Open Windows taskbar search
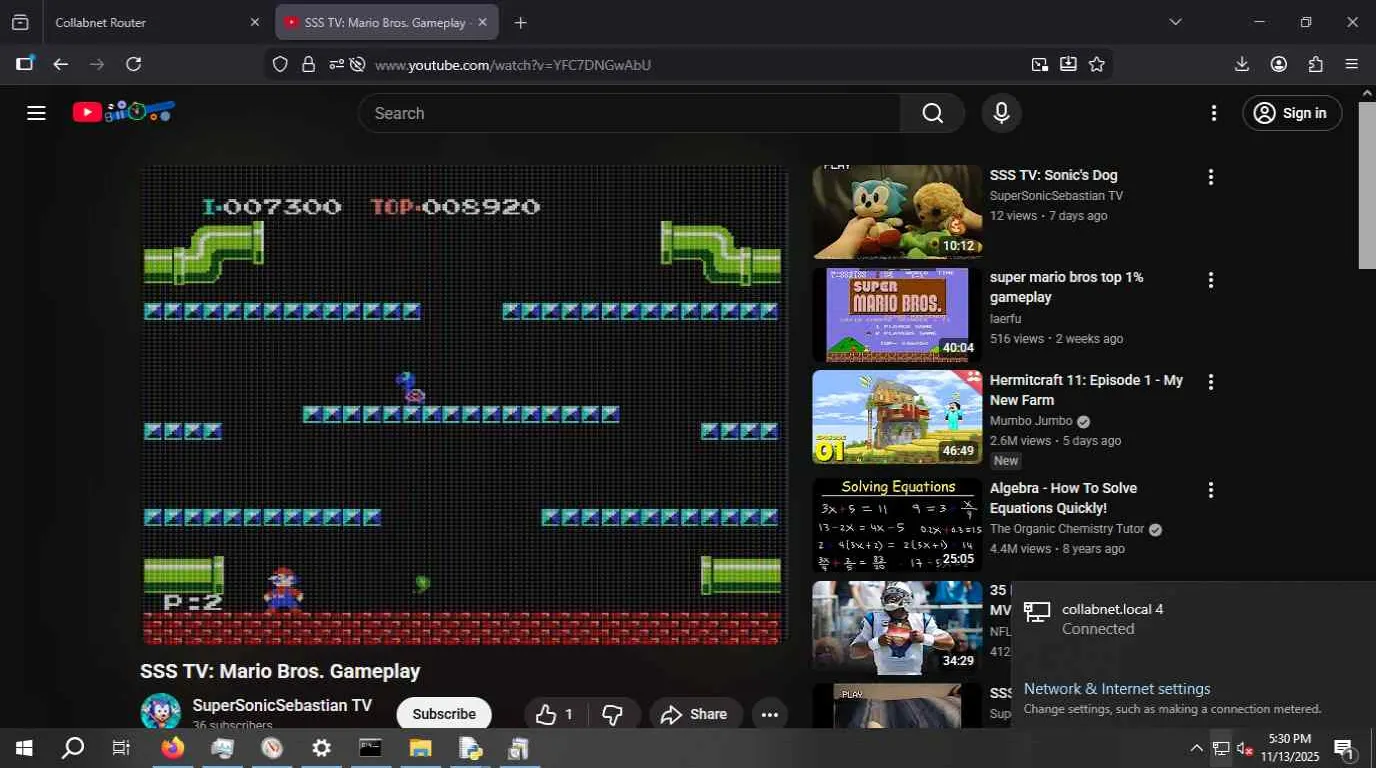This screenshot has height=768, width=1376. tap(73, 748)
